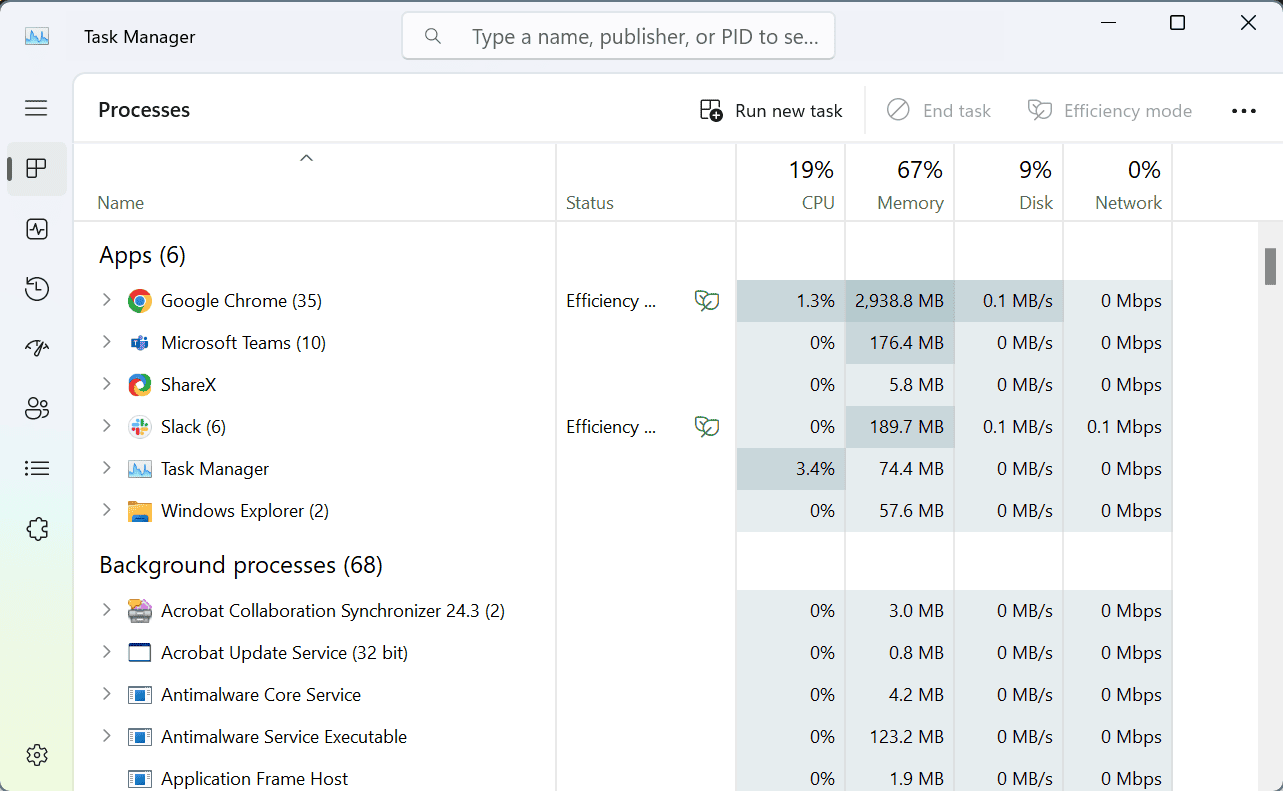Click Chrome's 2,938.8 MB memory cell

[900, 301]
